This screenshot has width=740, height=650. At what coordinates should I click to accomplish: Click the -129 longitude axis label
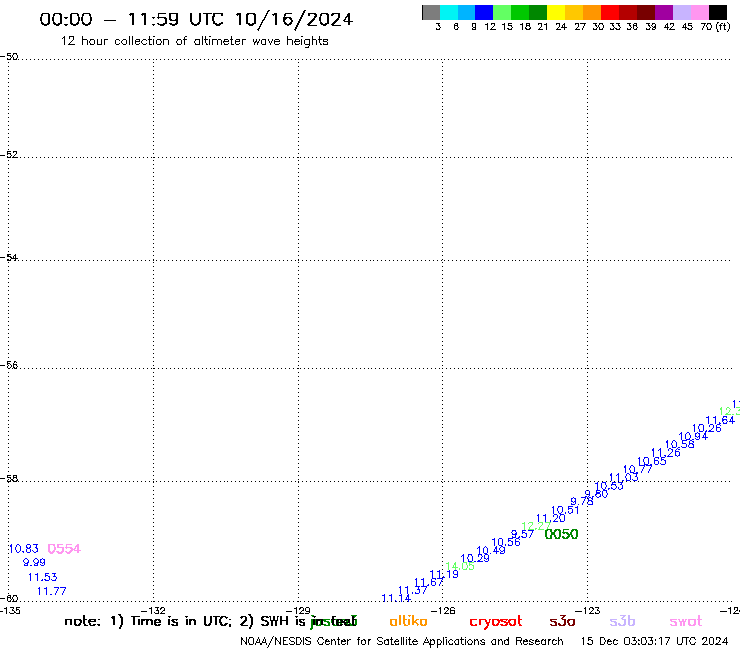[x=298, y=610]
